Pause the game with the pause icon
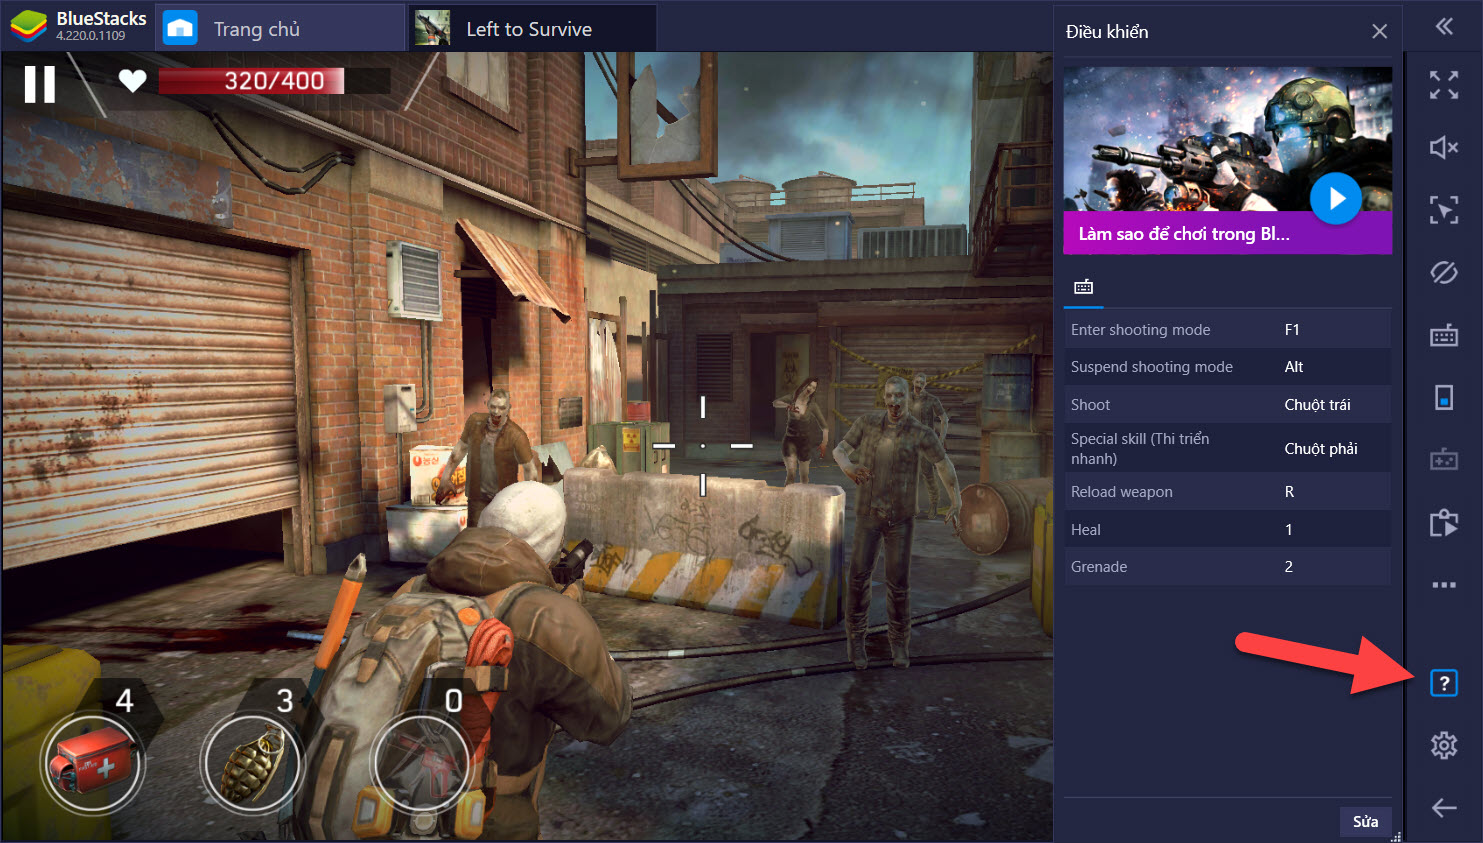Screen dimensions: 1483x843 click(x=40, y=84)
